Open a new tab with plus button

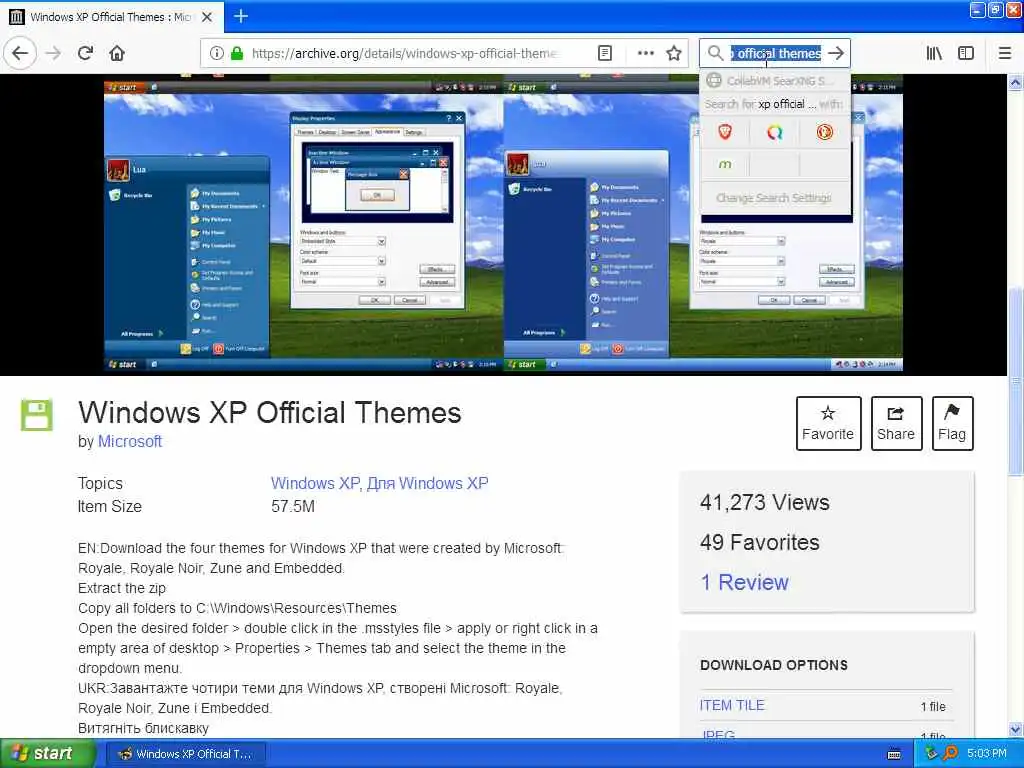241,16
